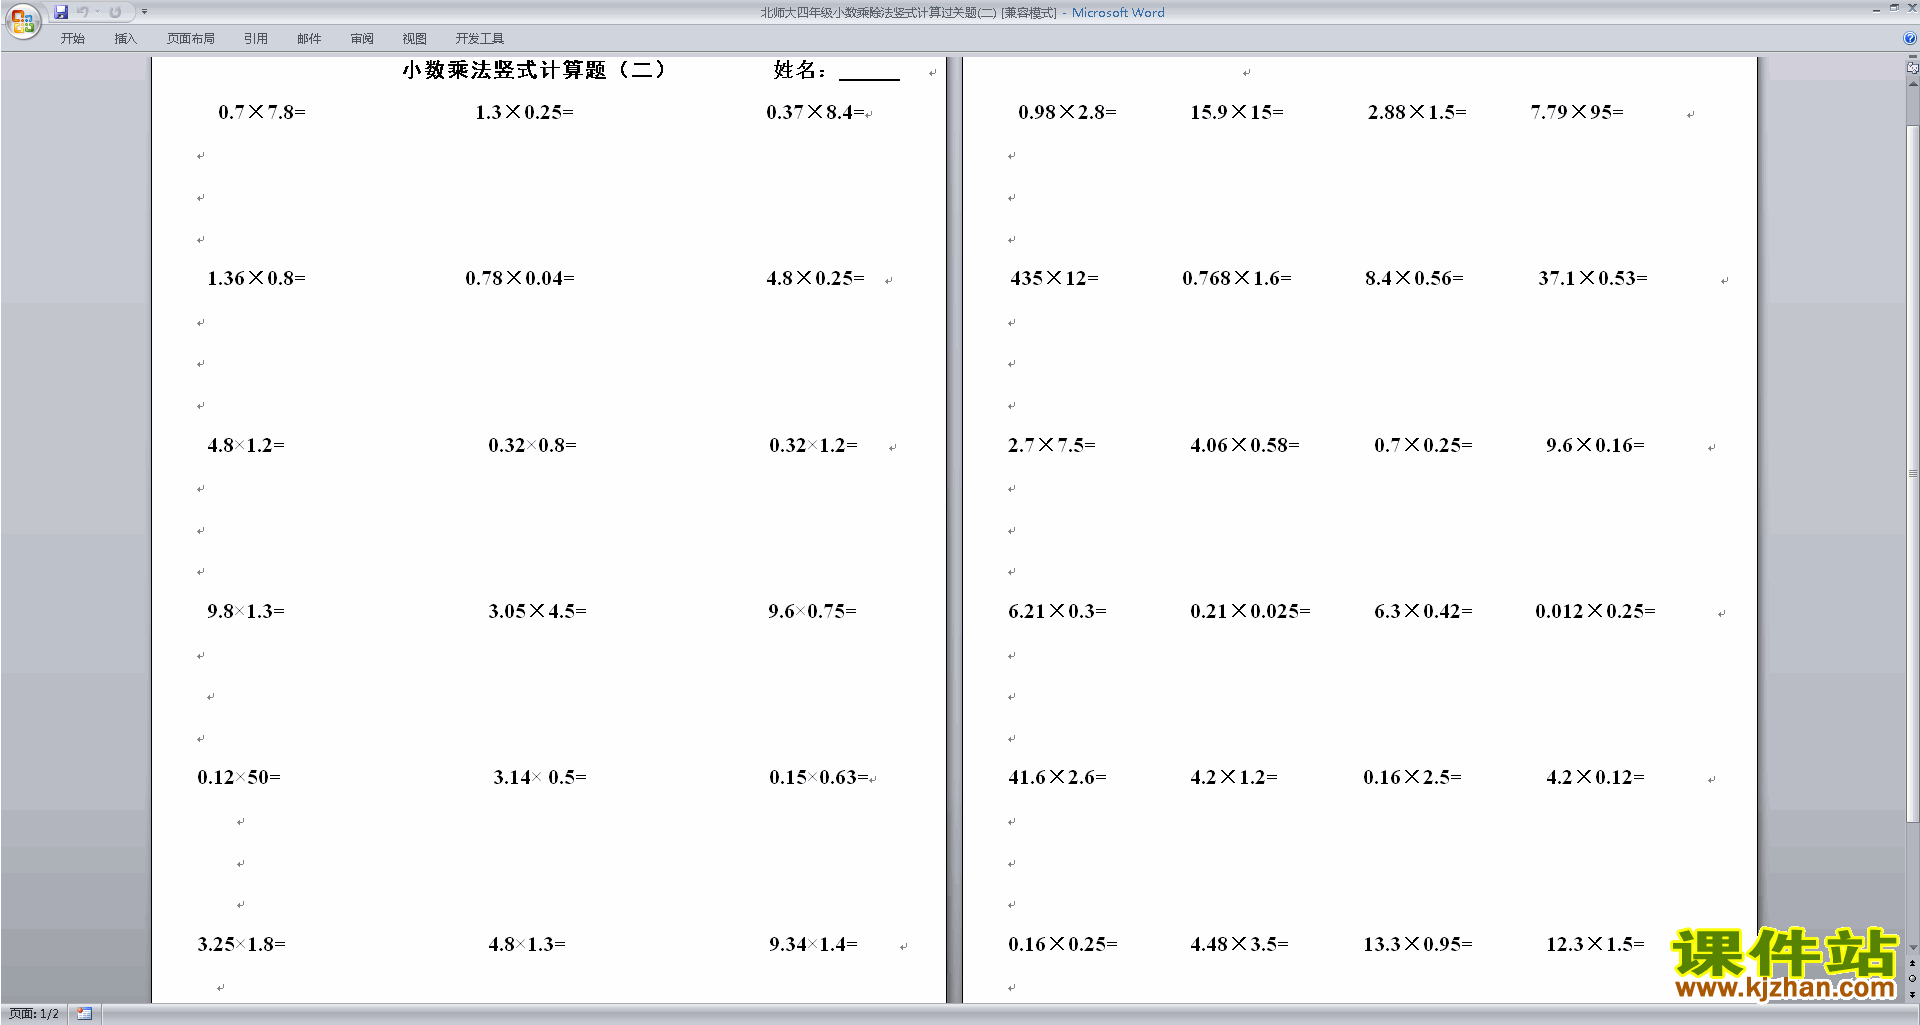
Task: Open the 插入 ribbon tab
Action: 125,38
